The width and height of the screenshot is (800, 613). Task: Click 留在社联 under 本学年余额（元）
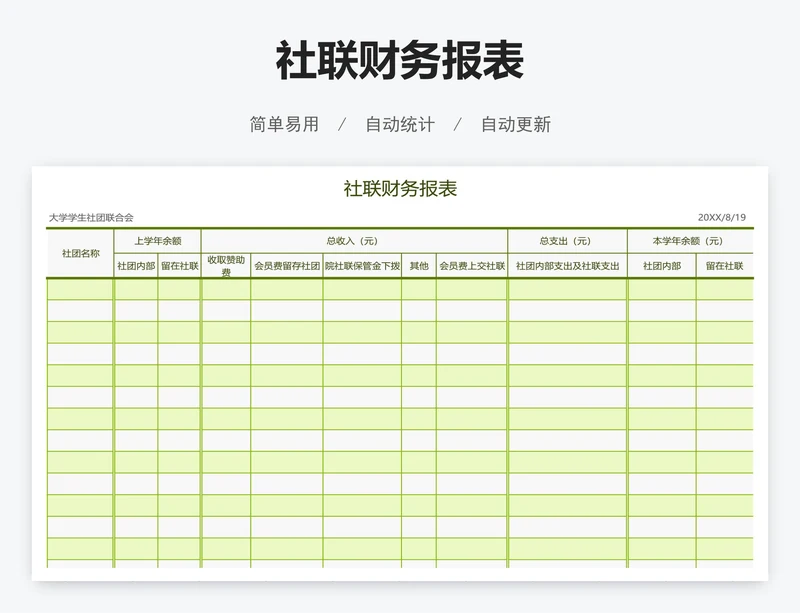pos(724,266)
